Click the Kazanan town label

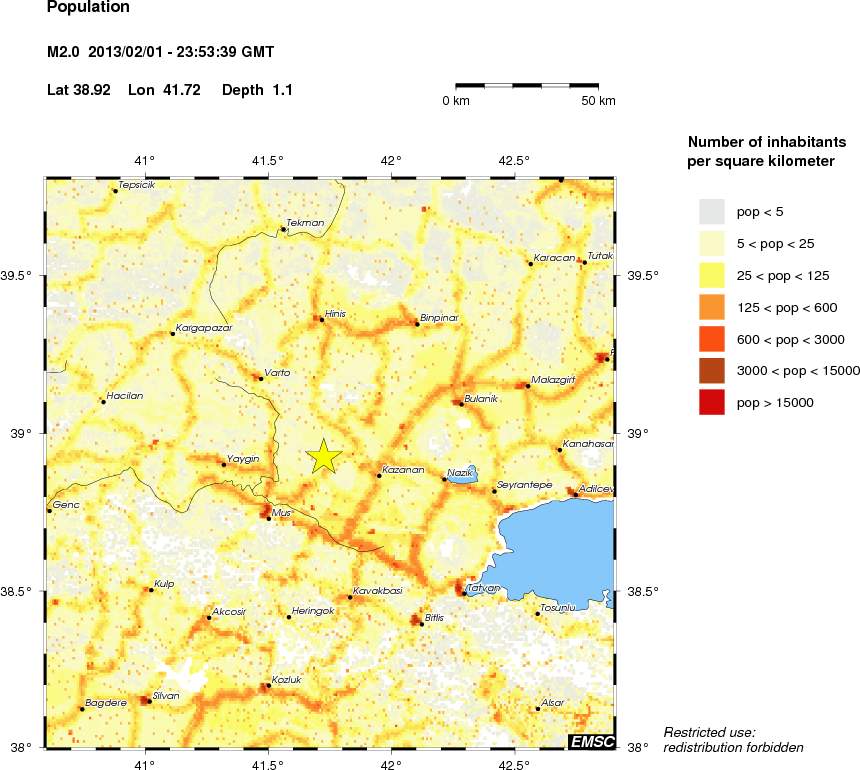pyautogui.click(x=404, y=469)
